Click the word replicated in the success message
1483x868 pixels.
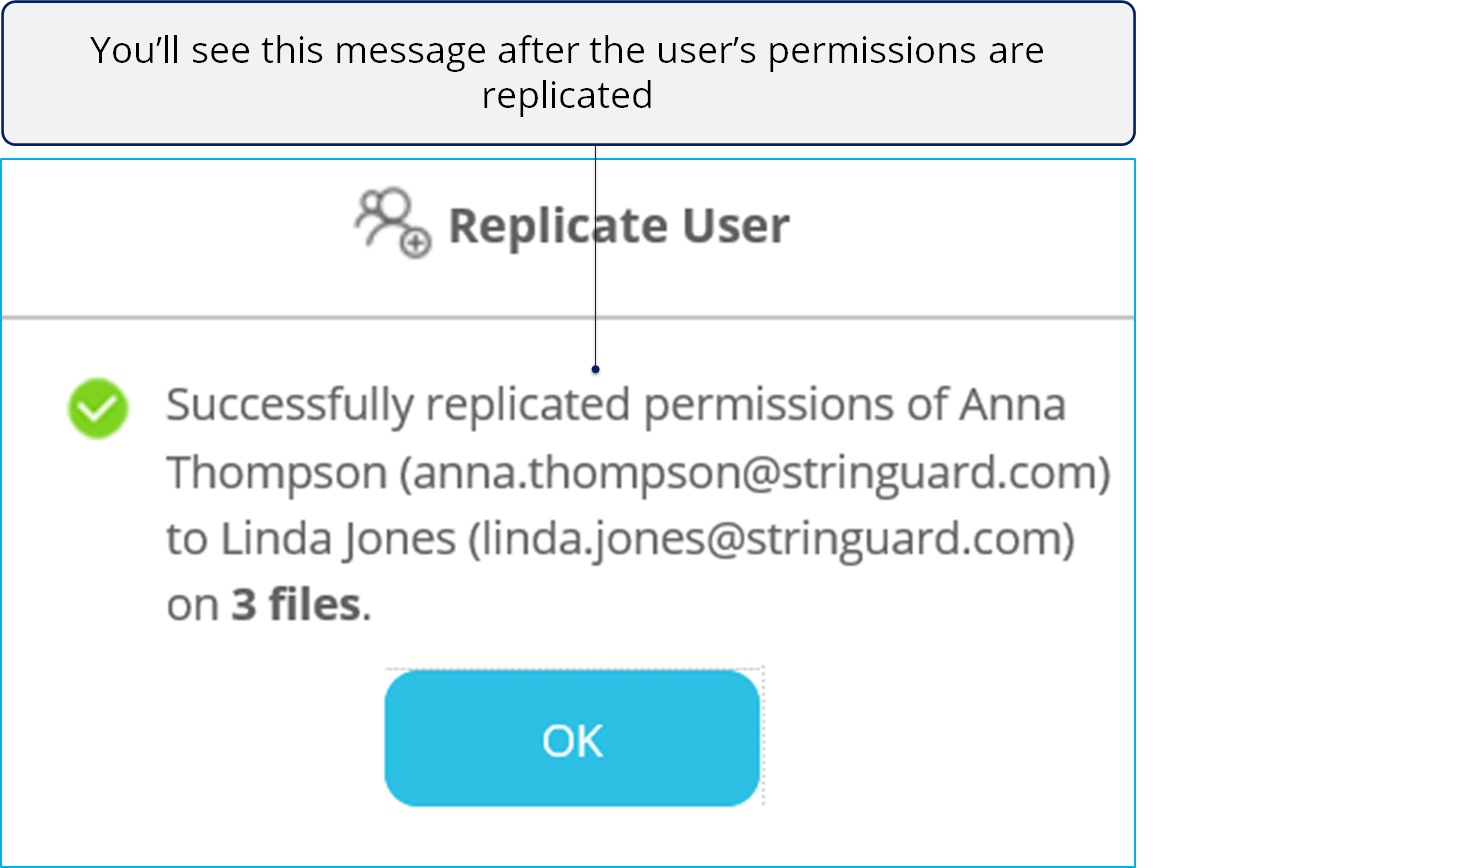pos(528,406)
